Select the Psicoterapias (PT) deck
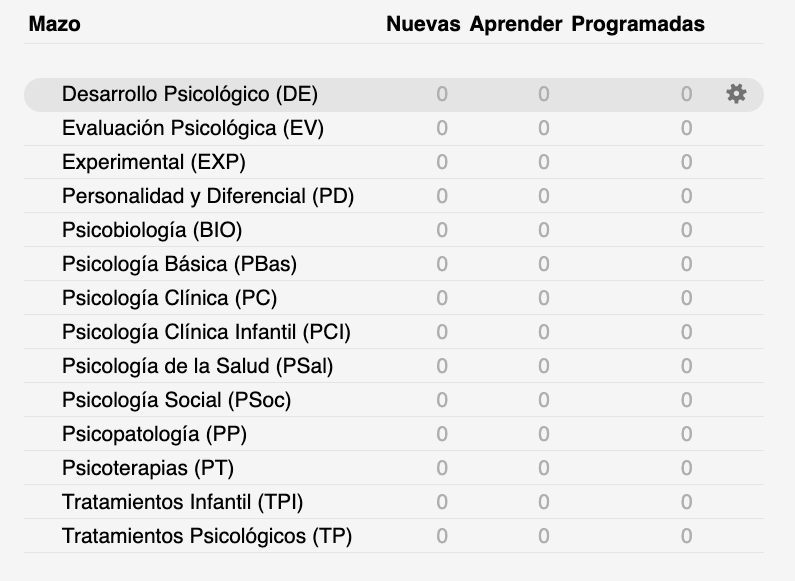 click(x=148, y=468)
